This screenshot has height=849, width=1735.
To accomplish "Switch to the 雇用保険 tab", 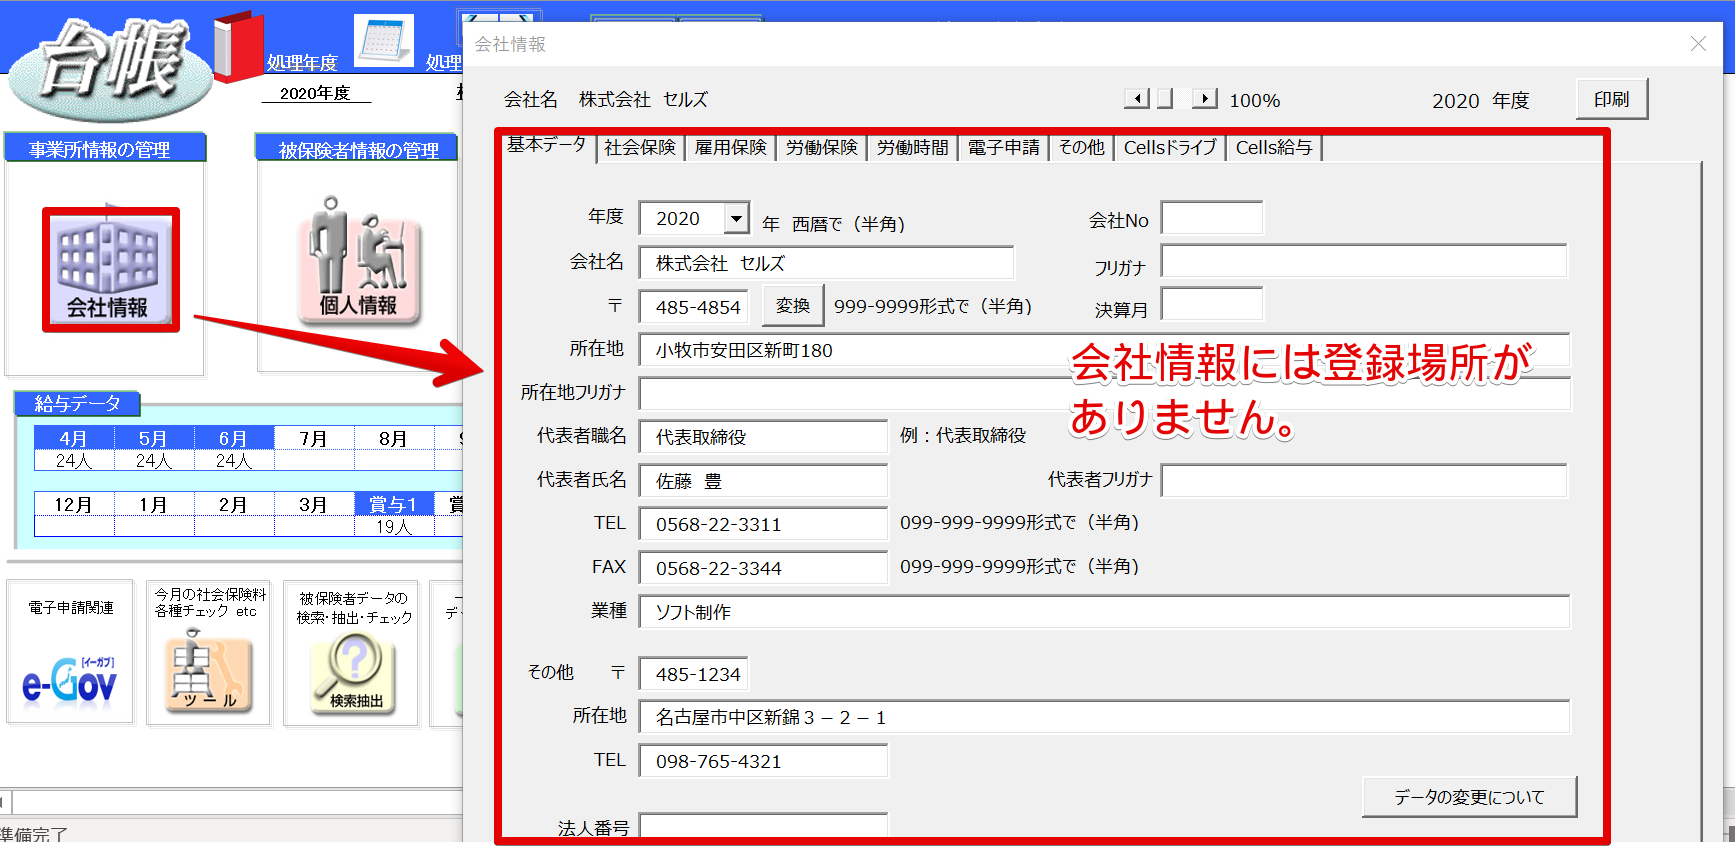I will click(731, 148).
